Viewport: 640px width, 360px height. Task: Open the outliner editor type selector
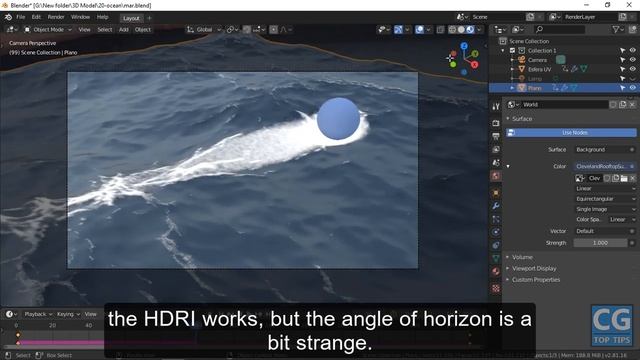point(500,29)
